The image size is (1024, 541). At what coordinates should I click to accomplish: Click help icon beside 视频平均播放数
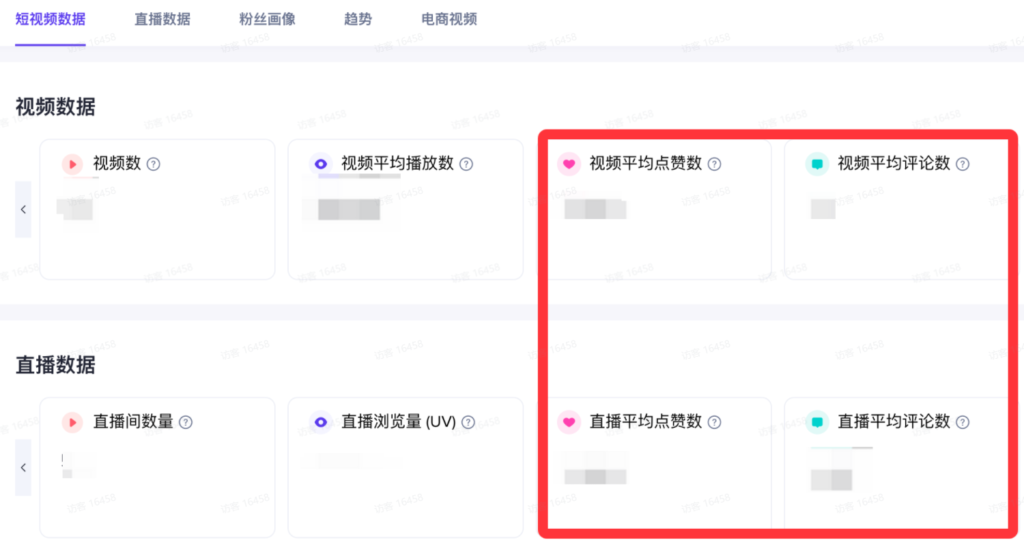[466, 164]
